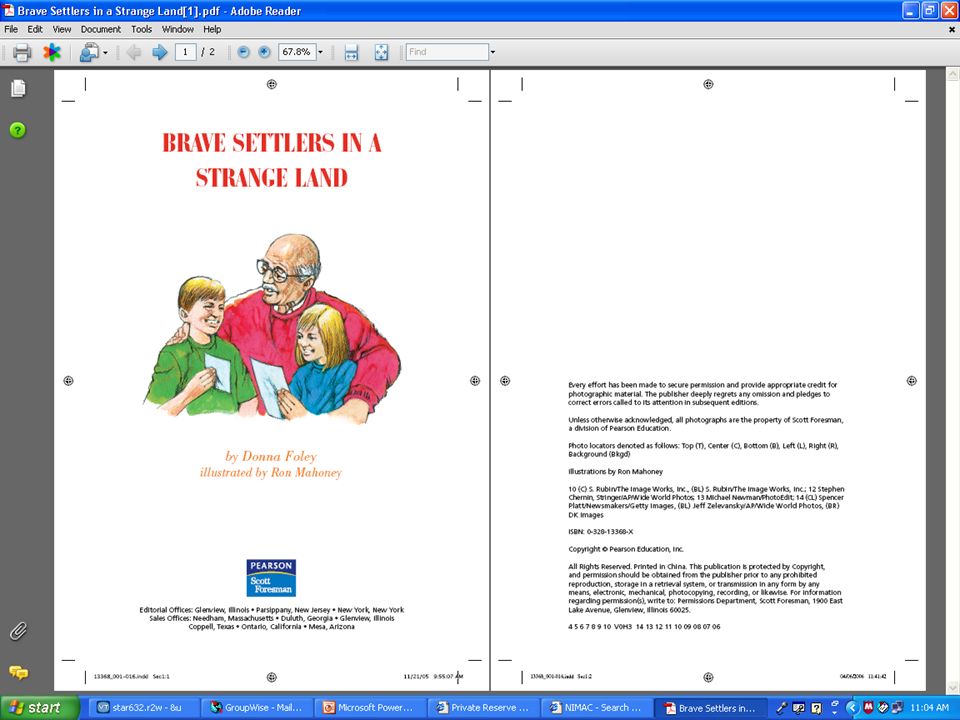Open the File menu

[11, 29]
